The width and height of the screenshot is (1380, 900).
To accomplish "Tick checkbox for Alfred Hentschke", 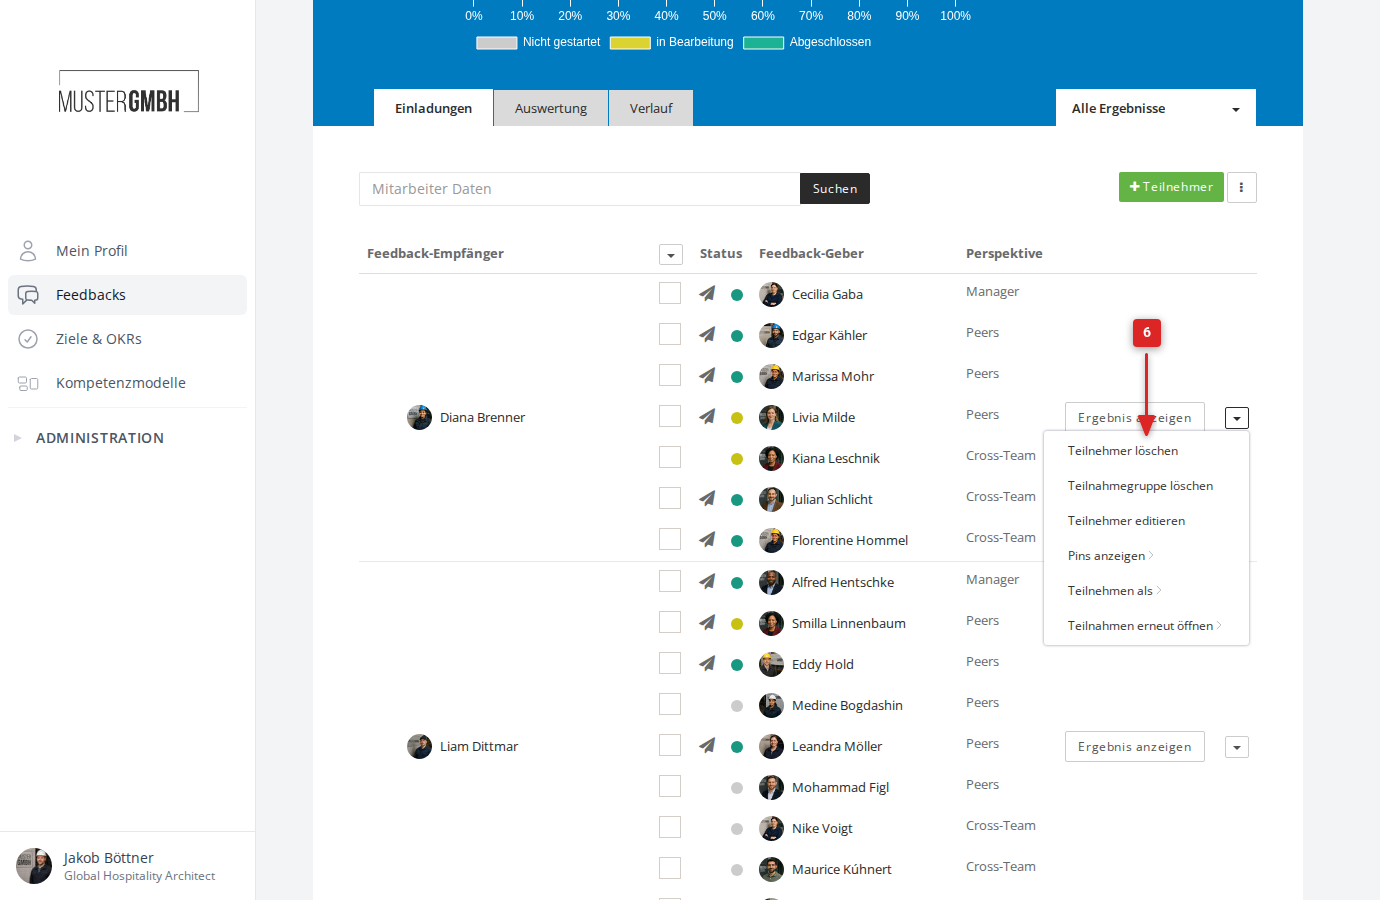I will coord(670,581).
